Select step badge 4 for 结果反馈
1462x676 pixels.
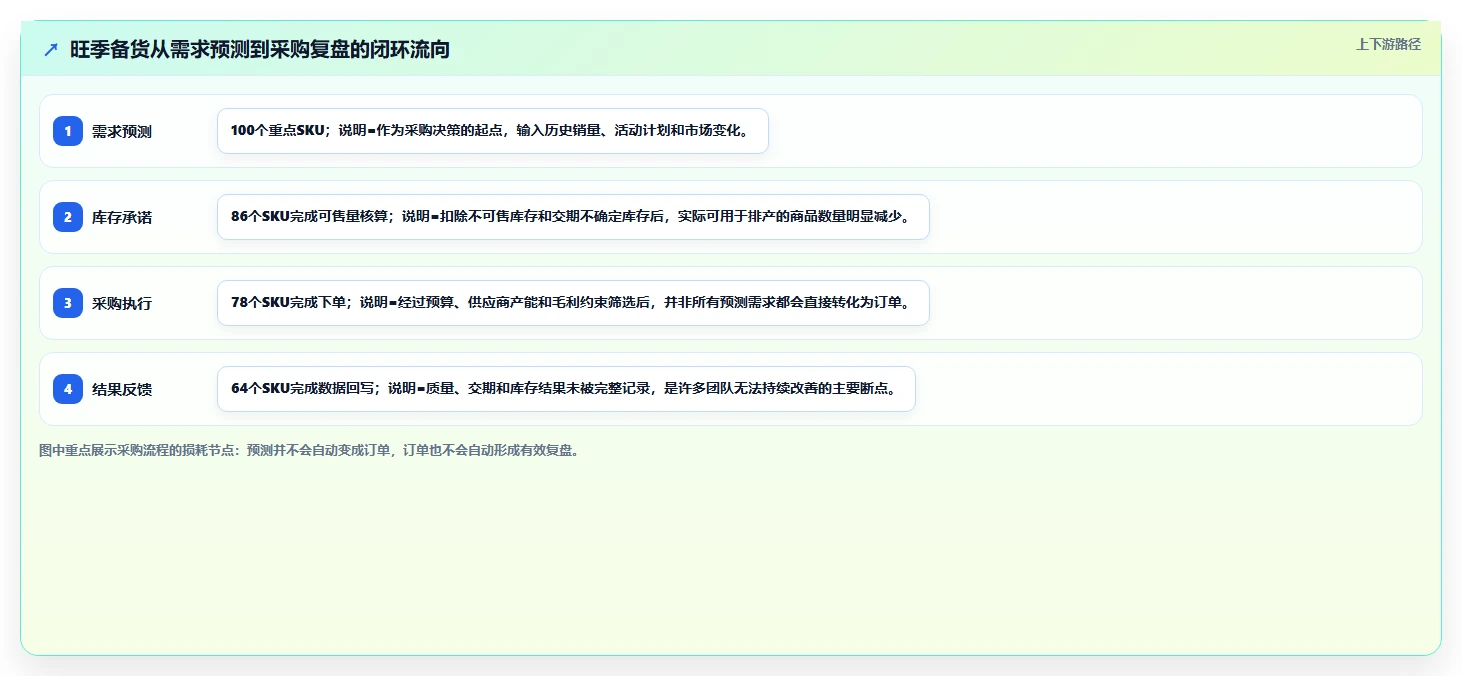(68, 389)
